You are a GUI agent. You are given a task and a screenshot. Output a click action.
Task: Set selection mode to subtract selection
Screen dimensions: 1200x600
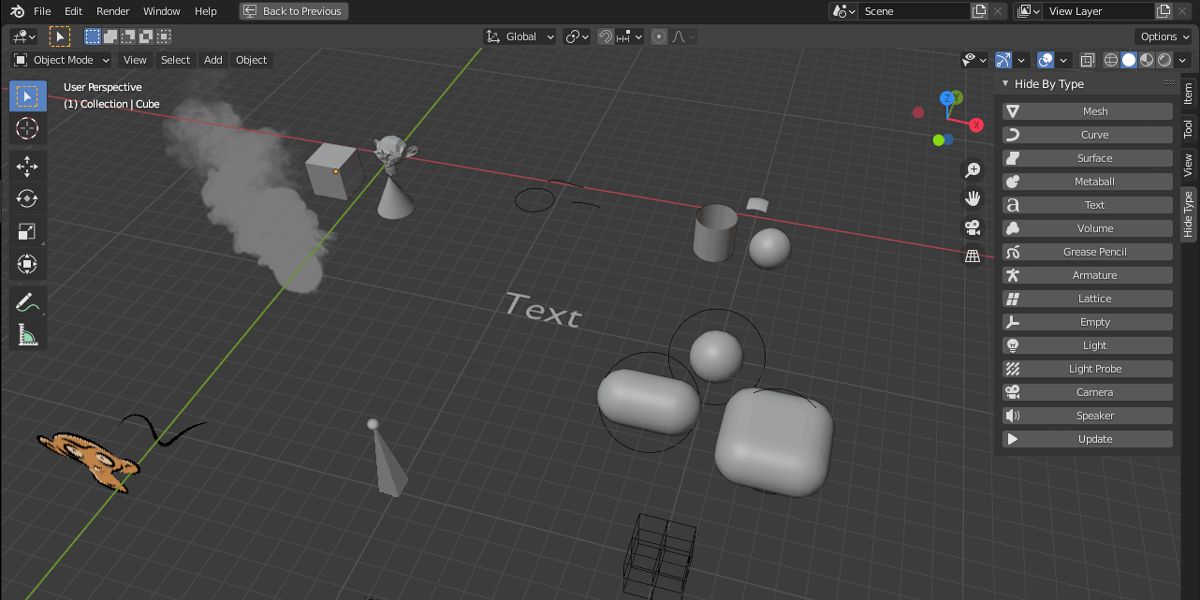129,36
